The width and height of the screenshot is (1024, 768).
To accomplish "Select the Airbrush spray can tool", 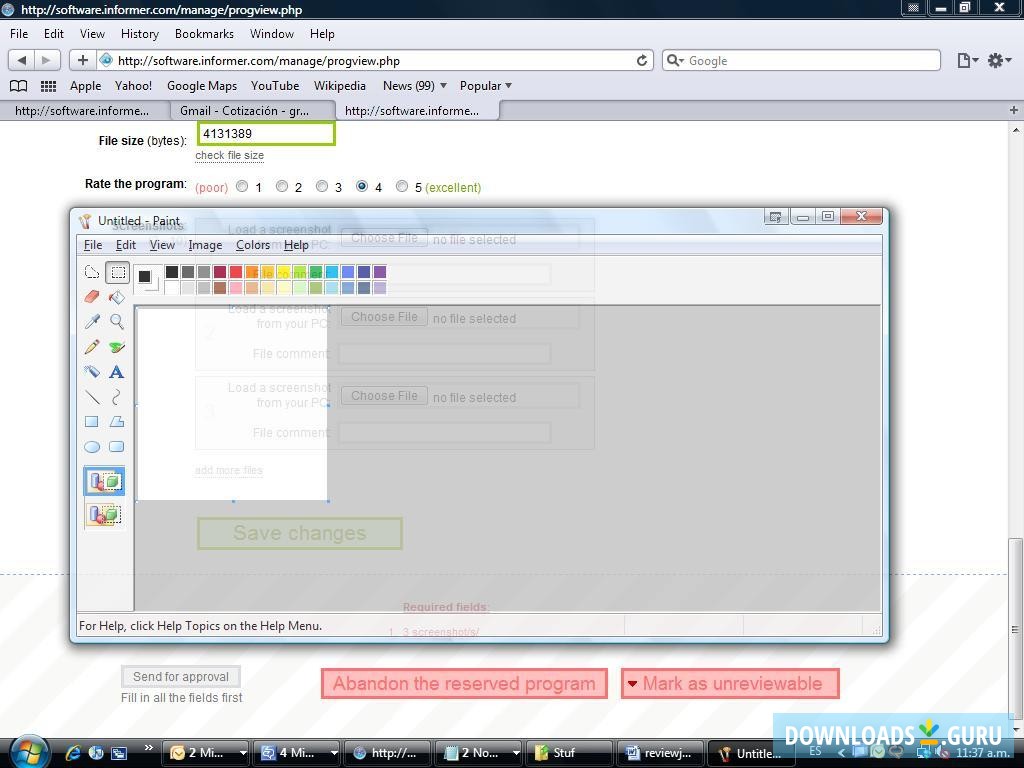I will click(92, 372).
